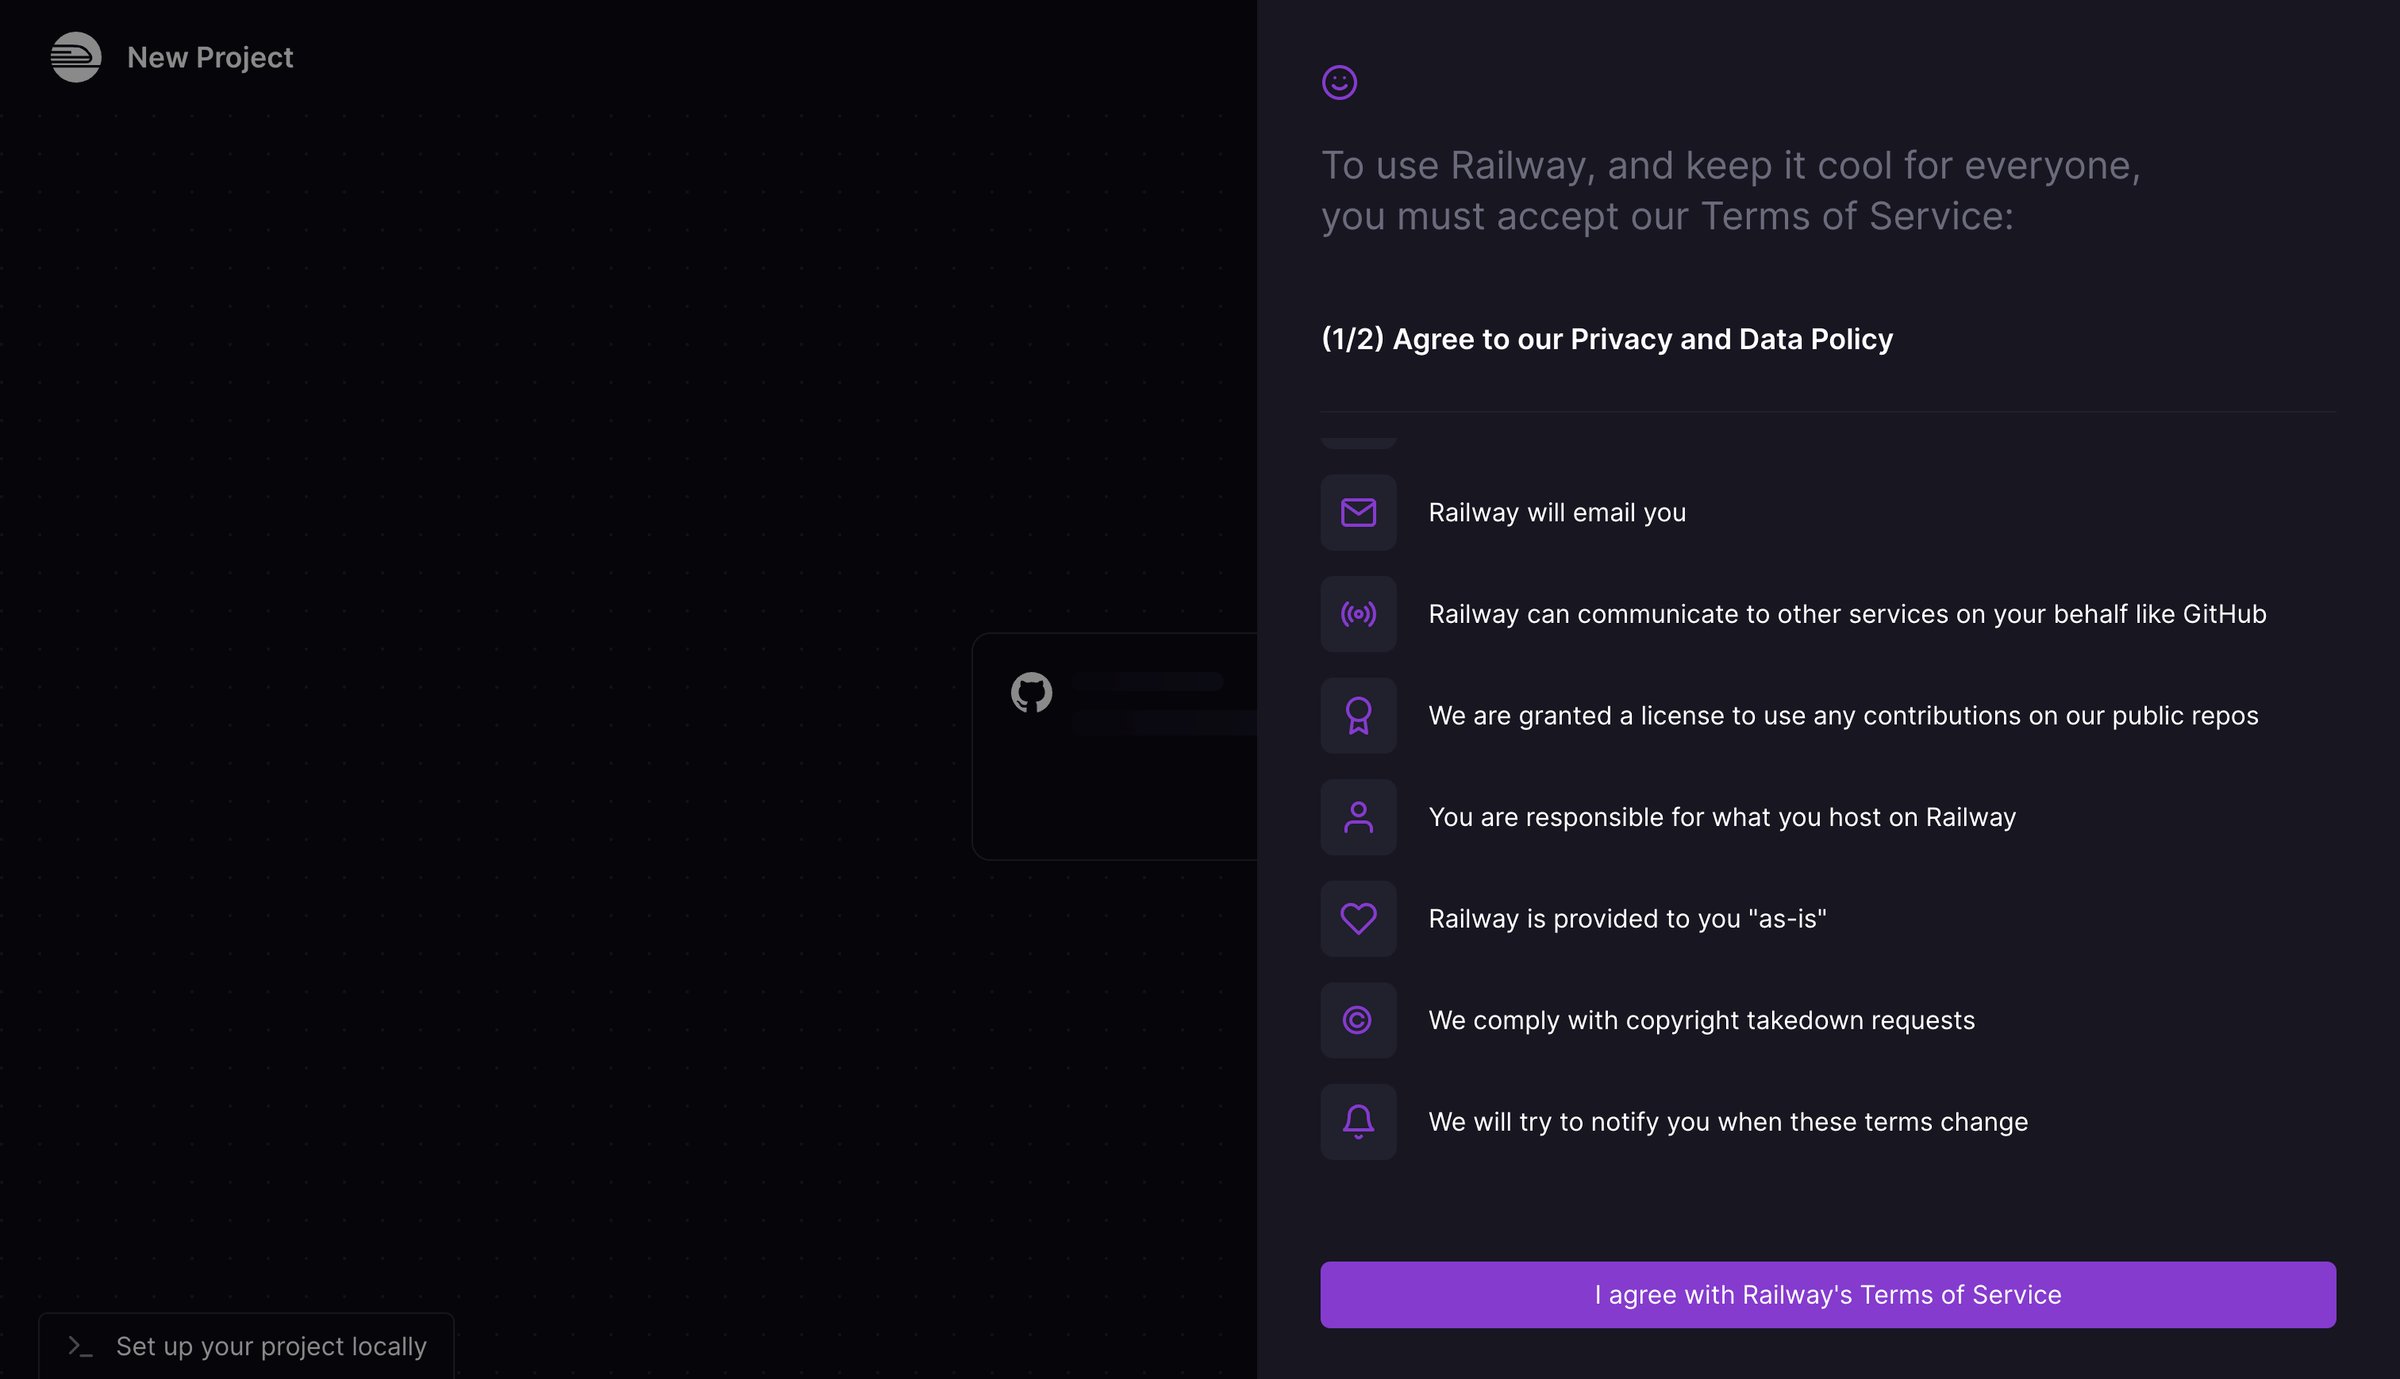Click the broadcast signal icon beside GitHub communication
The image size is (2400, 1379).
click(1358, 614)
